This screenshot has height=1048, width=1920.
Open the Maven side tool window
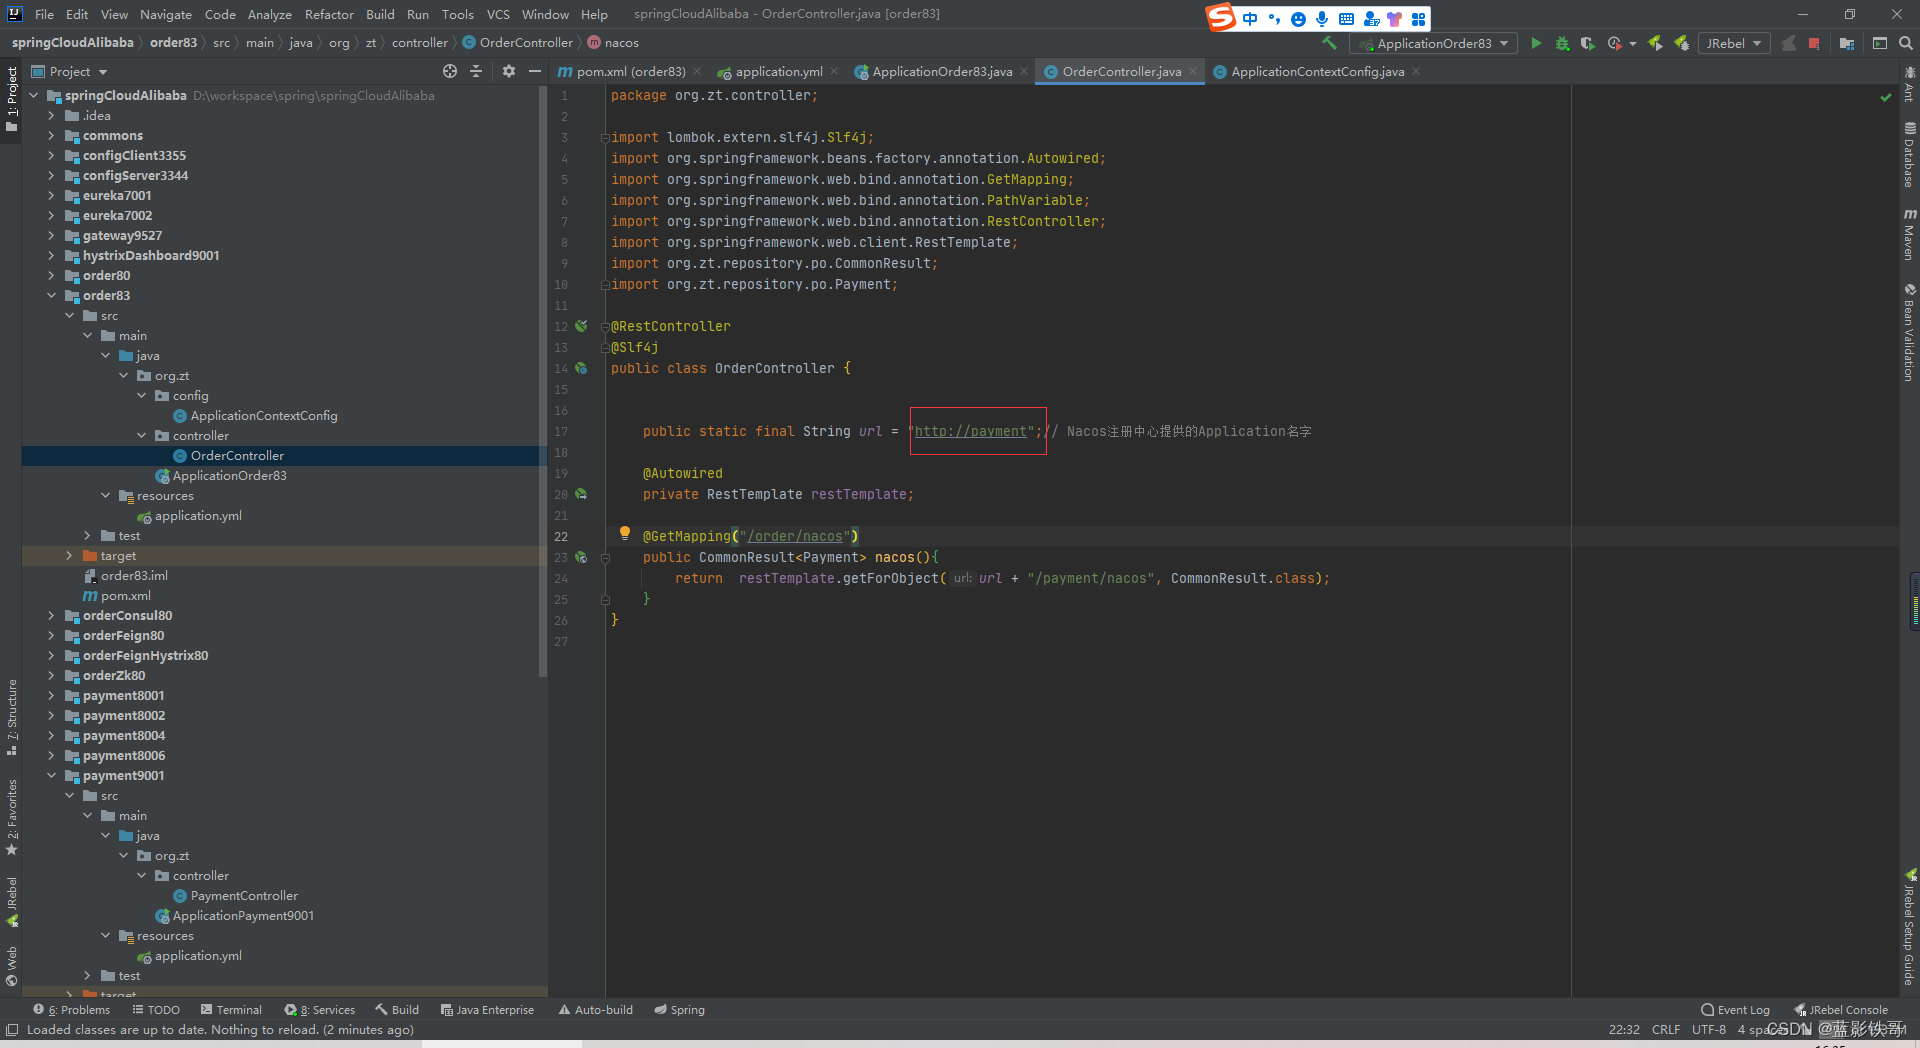click(x=1909, y=235)
